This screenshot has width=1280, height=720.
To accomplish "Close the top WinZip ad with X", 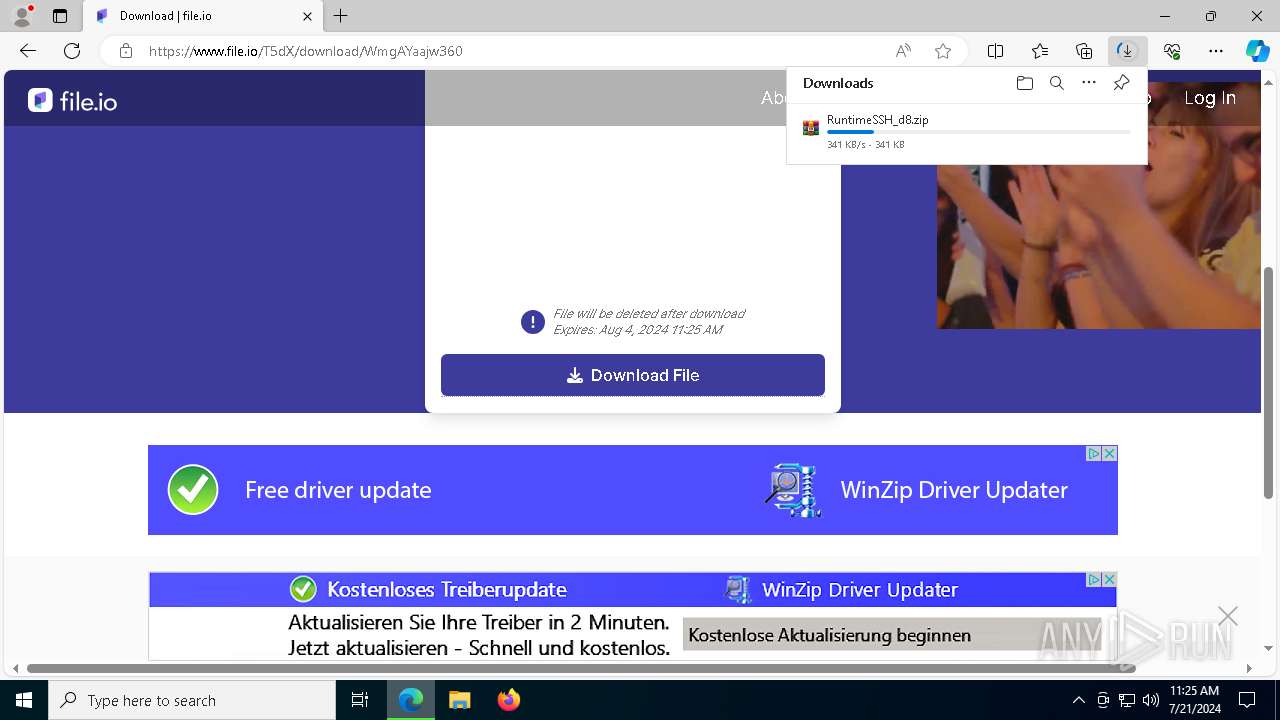I will (1109, 453).
